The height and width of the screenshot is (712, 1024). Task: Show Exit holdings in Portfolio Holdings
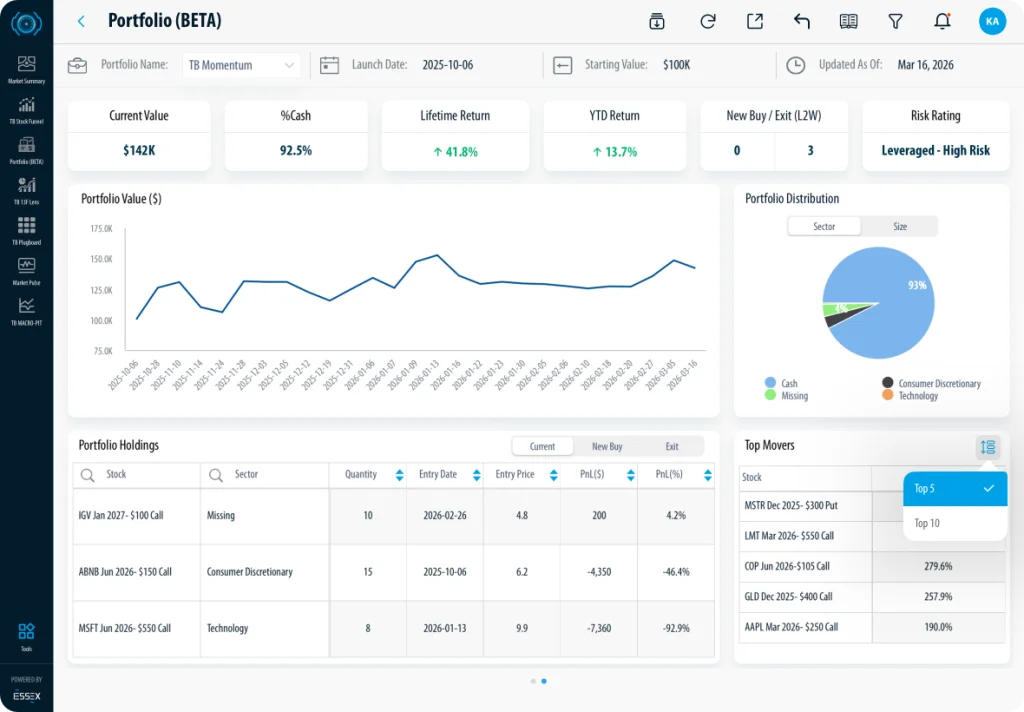[x=671, y=447]
